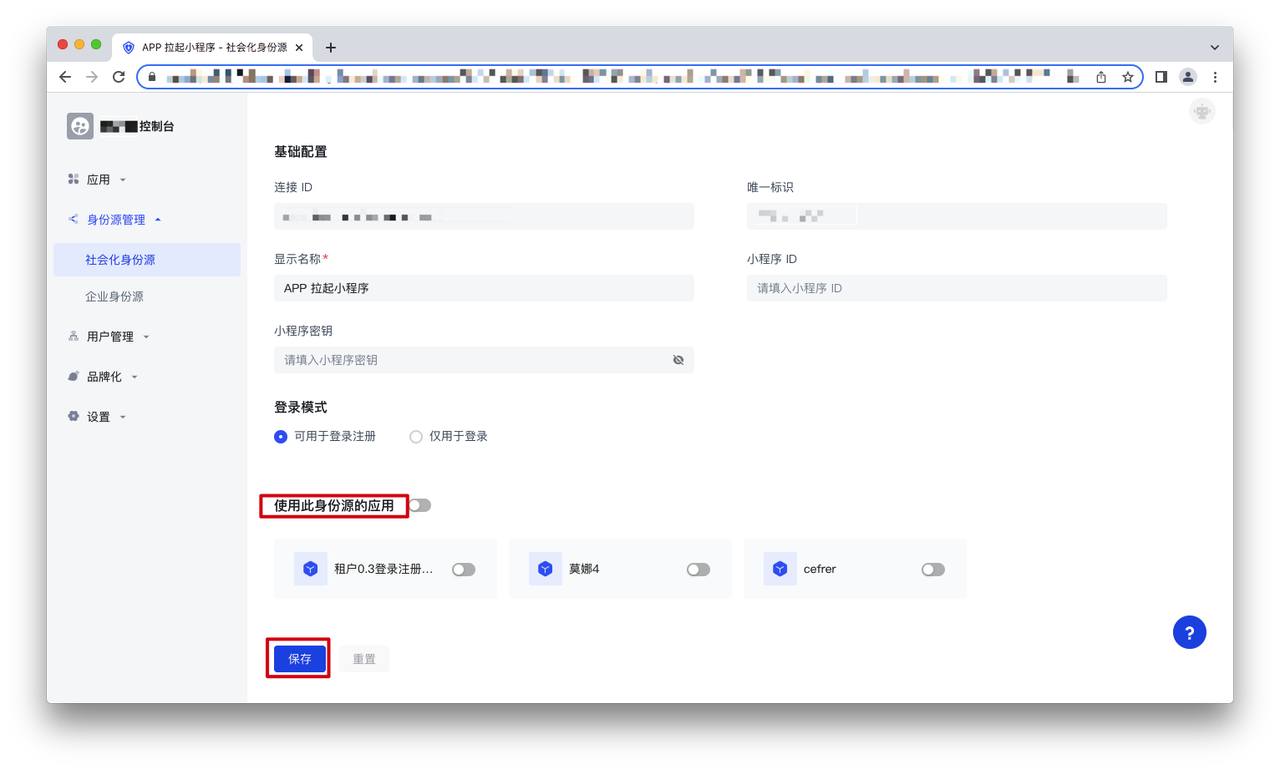Enable the cefrer application toggle

(932, 569)
